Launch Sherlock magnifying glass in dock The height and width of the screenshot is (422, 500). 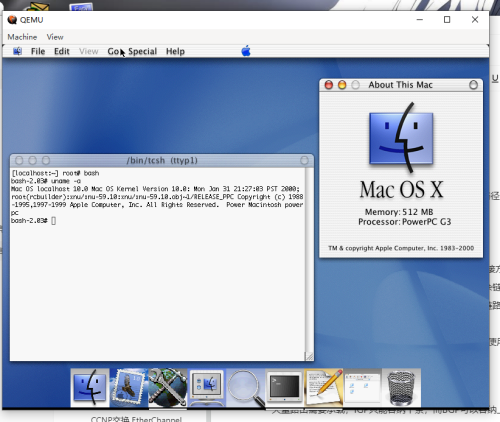[x=246, y=387]
